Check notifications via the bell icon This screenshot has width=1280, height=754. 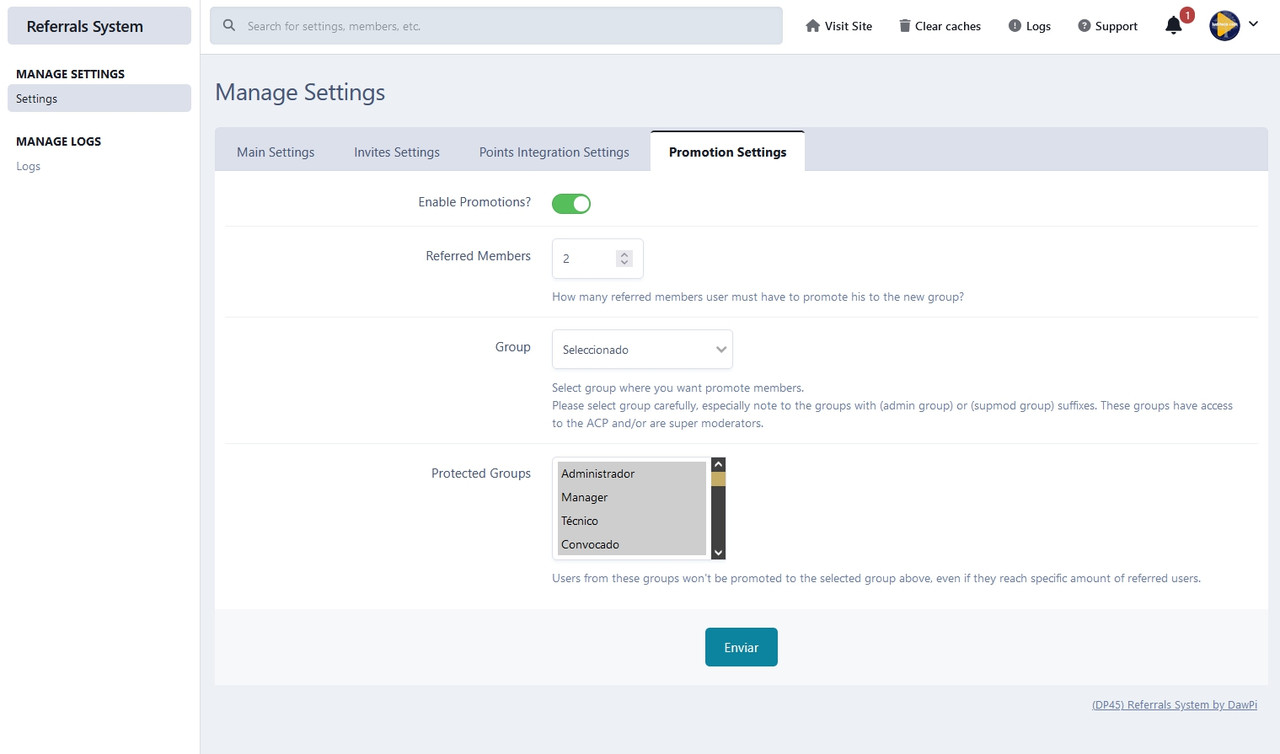click(1171, 27)
